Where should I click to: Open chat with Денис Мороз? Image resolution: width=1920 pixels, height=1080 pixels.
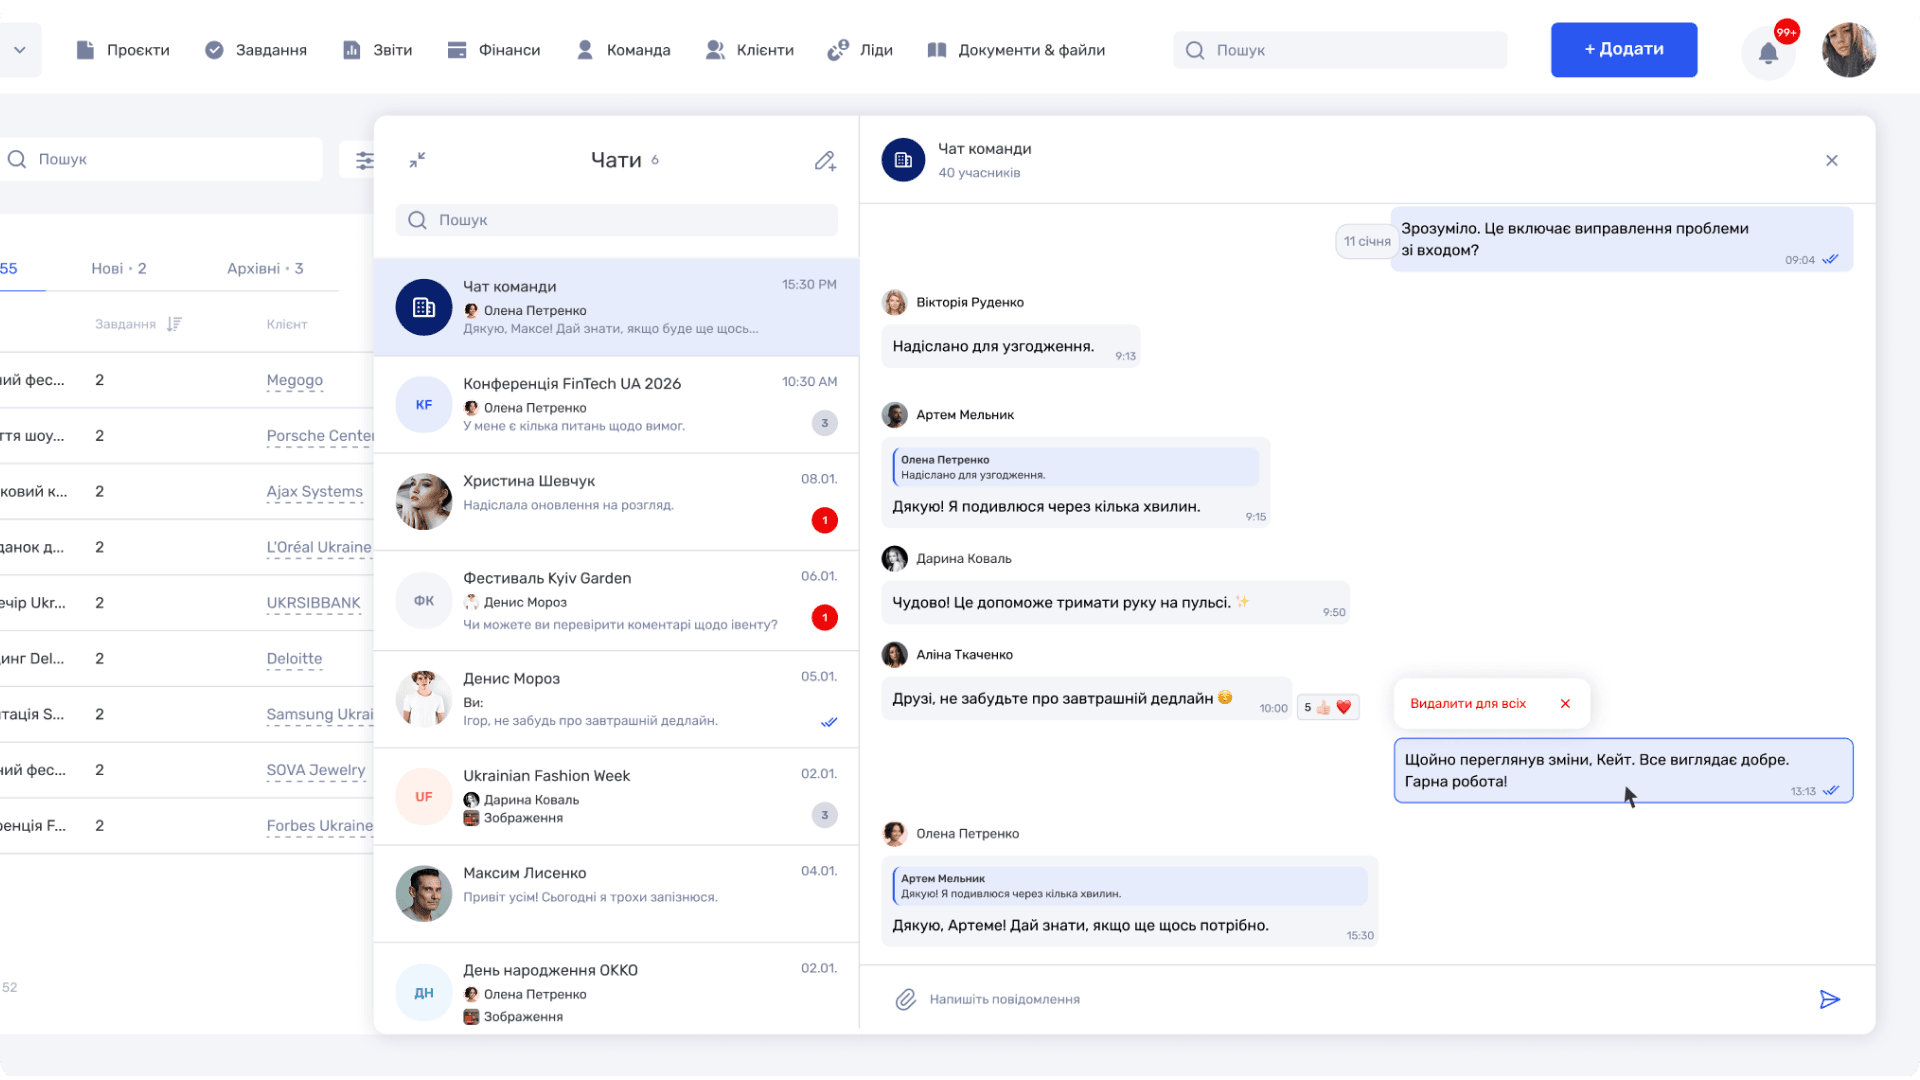pos(616,699)
